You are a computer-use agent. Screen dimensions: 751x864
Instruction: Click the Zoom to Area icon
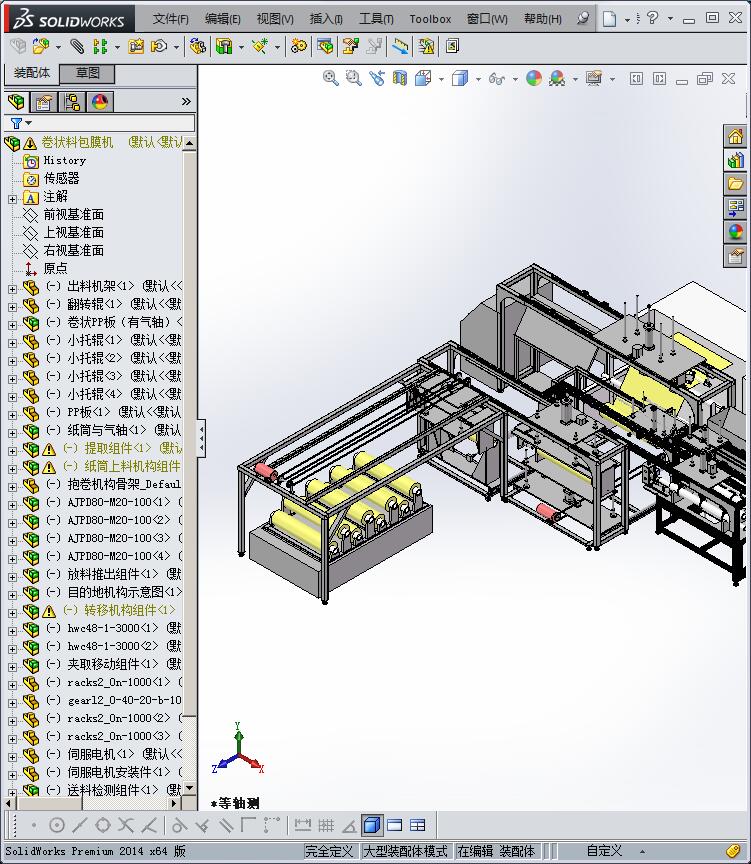[x=353, y=78]
